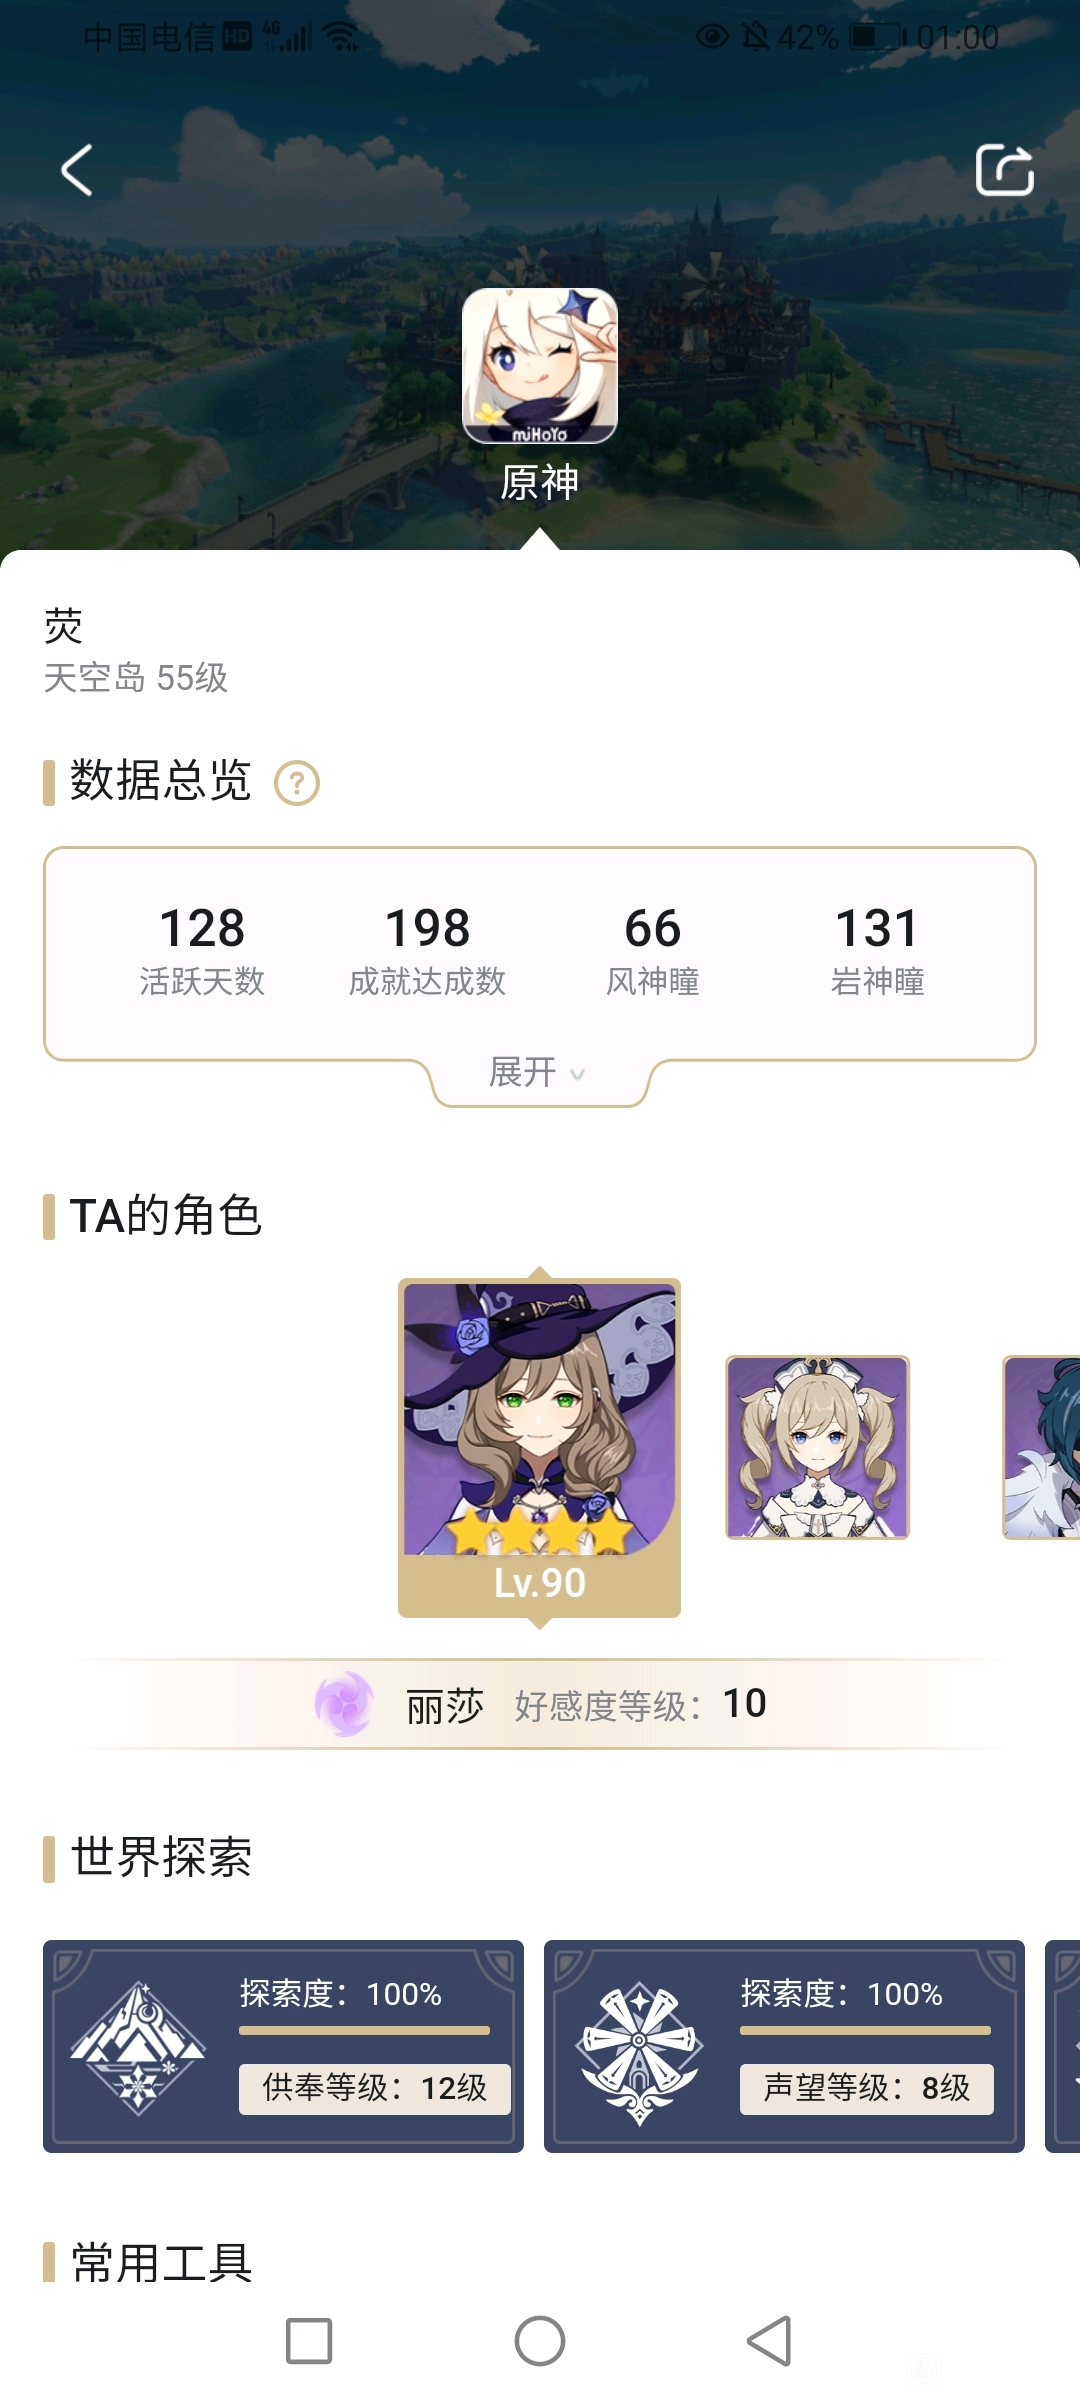Open Android recent apps square button
Image resolution: width=1080 pixels, height=2400 pixels.
point(309,2341)
